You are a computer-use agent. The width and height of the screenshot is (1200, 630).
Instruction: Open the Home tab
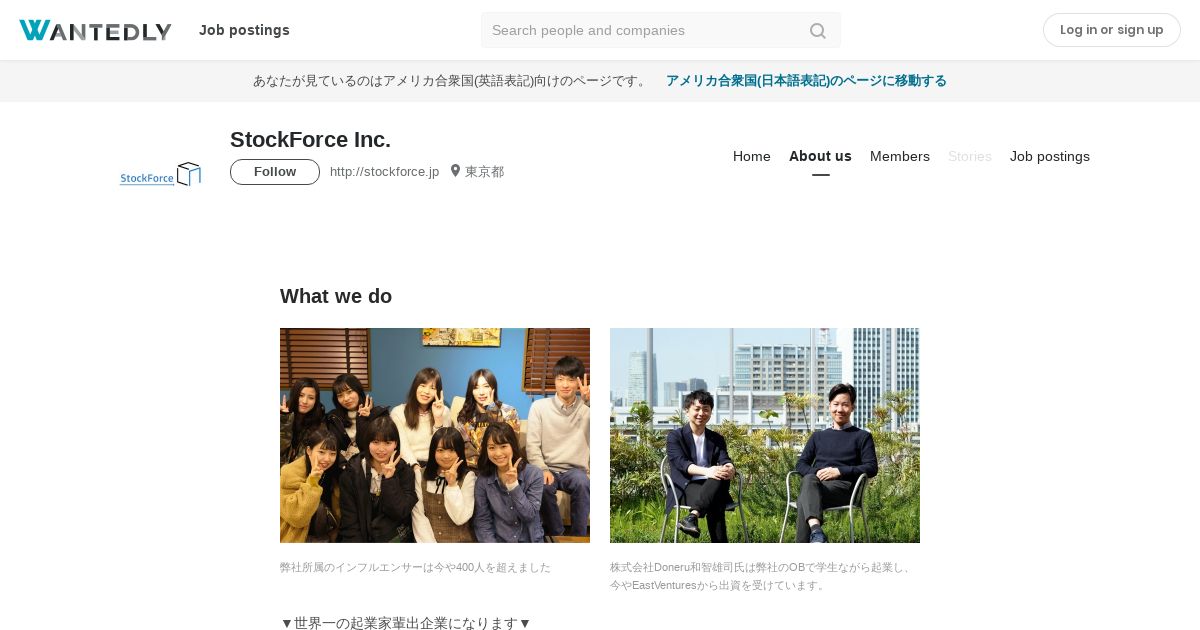tap(752, 156)
